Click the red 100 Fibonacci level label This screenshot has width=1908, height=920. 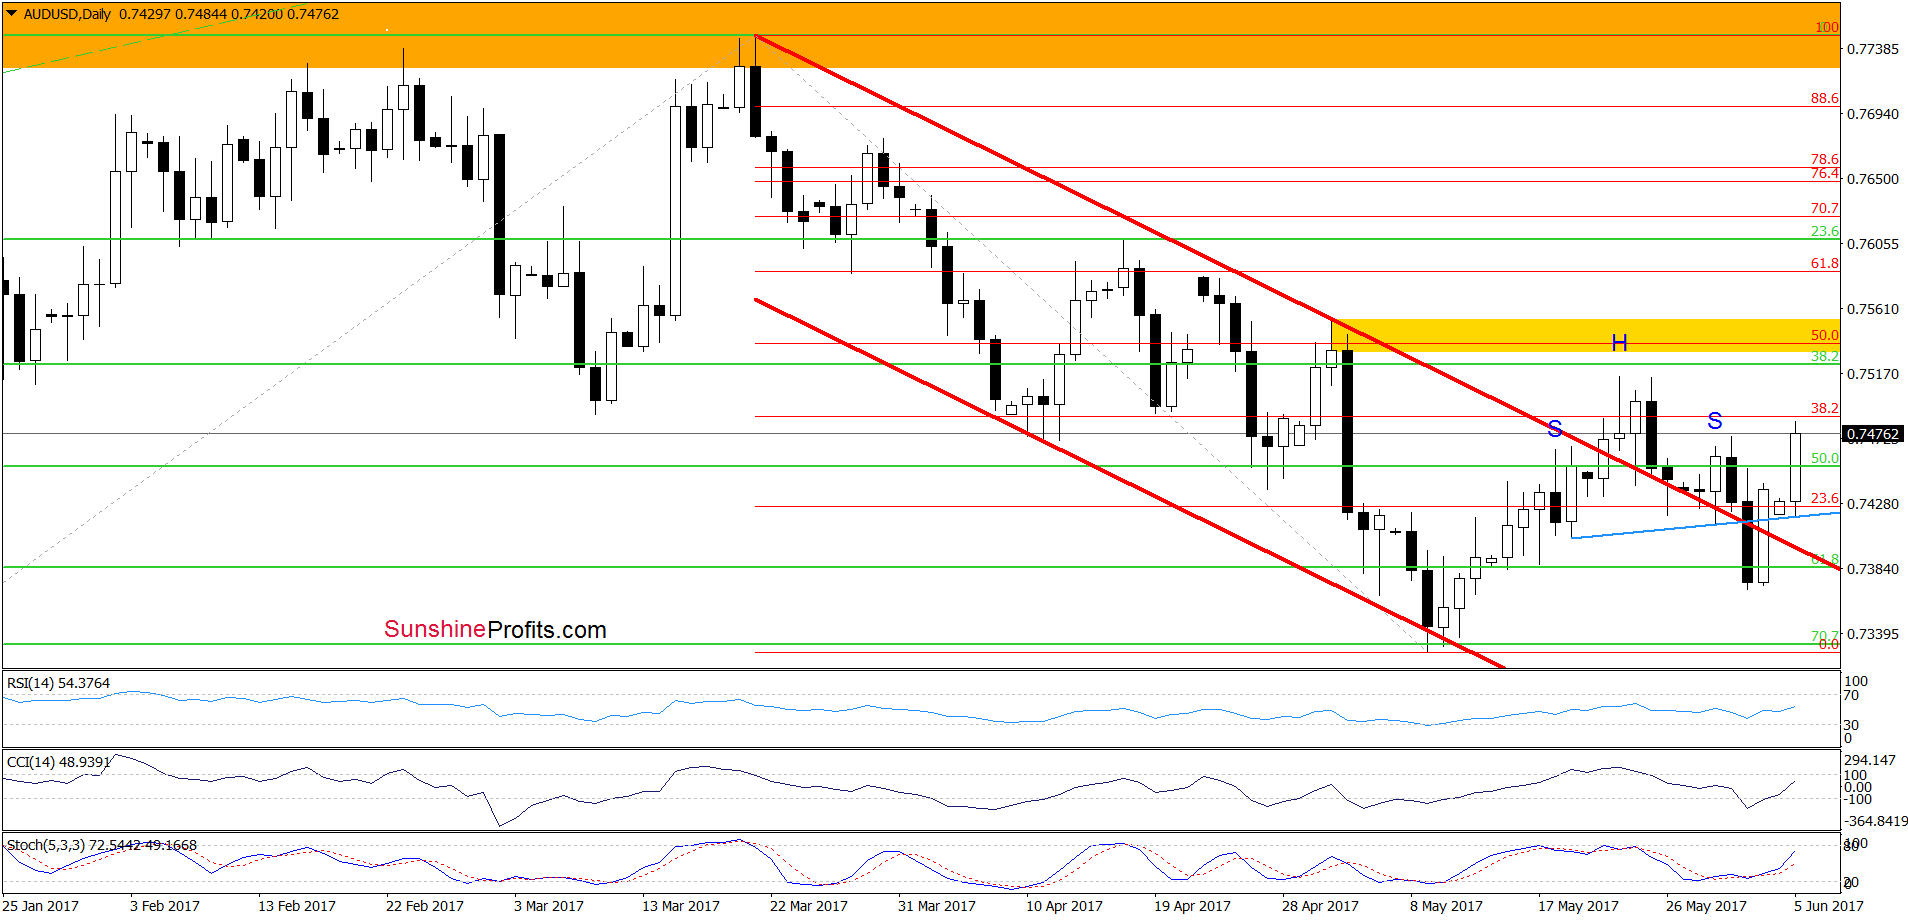click(1827, 27)
